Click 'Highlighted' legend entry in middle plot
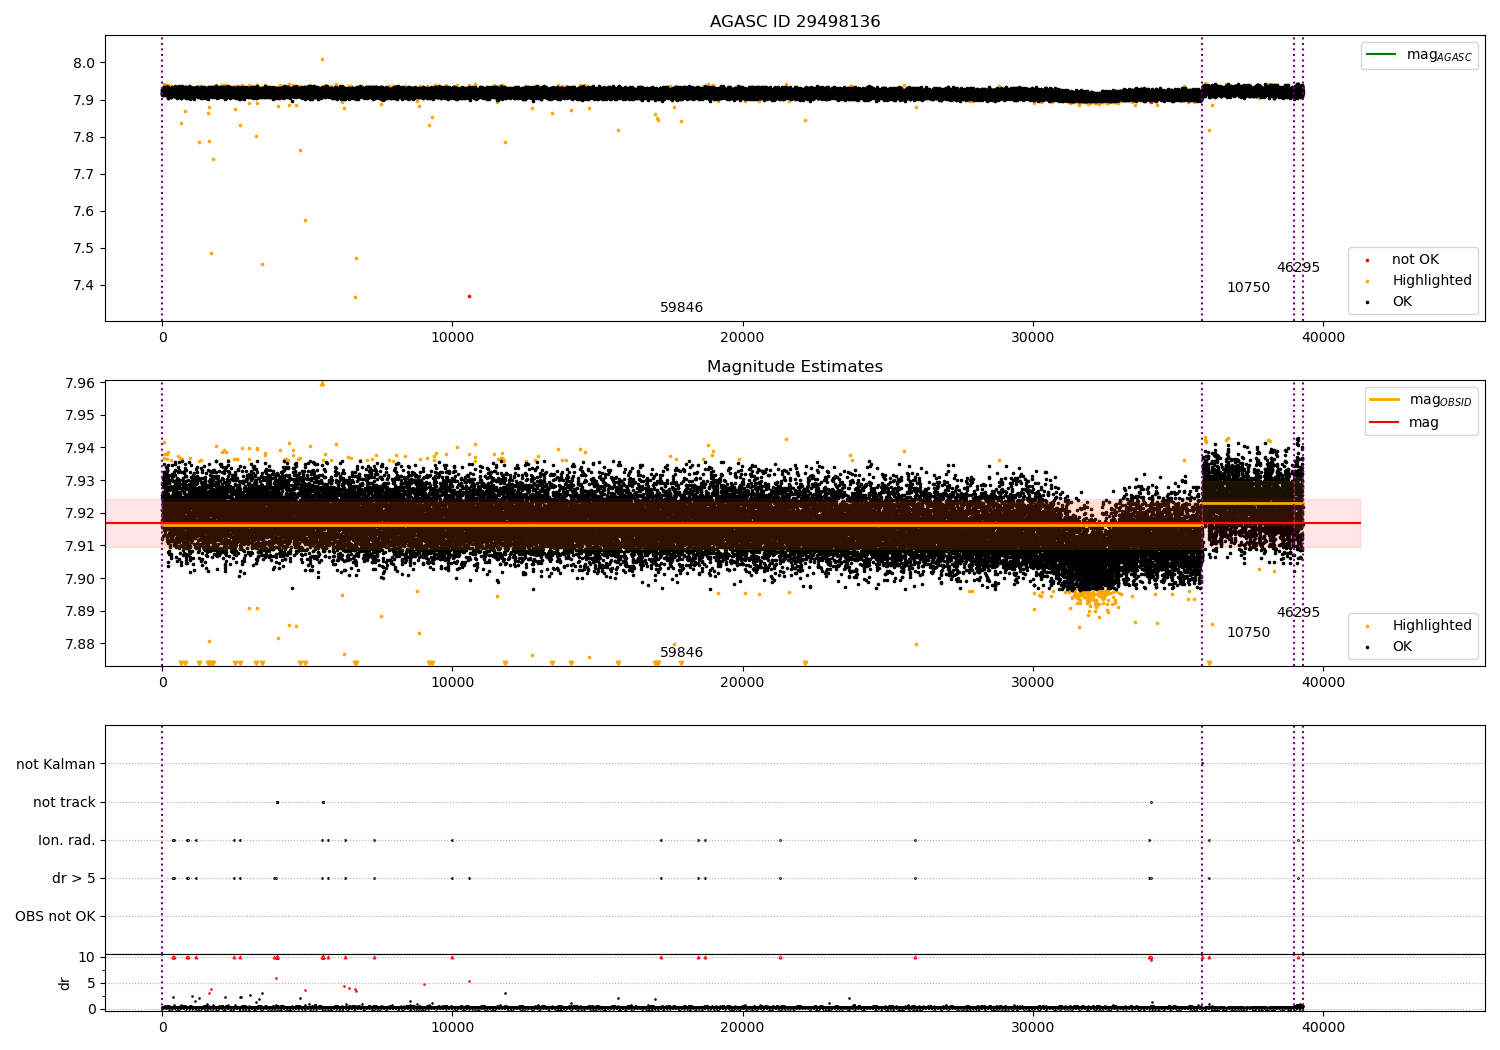Viewport: 1500px width, 1050px height. [x=1432, y=626]
